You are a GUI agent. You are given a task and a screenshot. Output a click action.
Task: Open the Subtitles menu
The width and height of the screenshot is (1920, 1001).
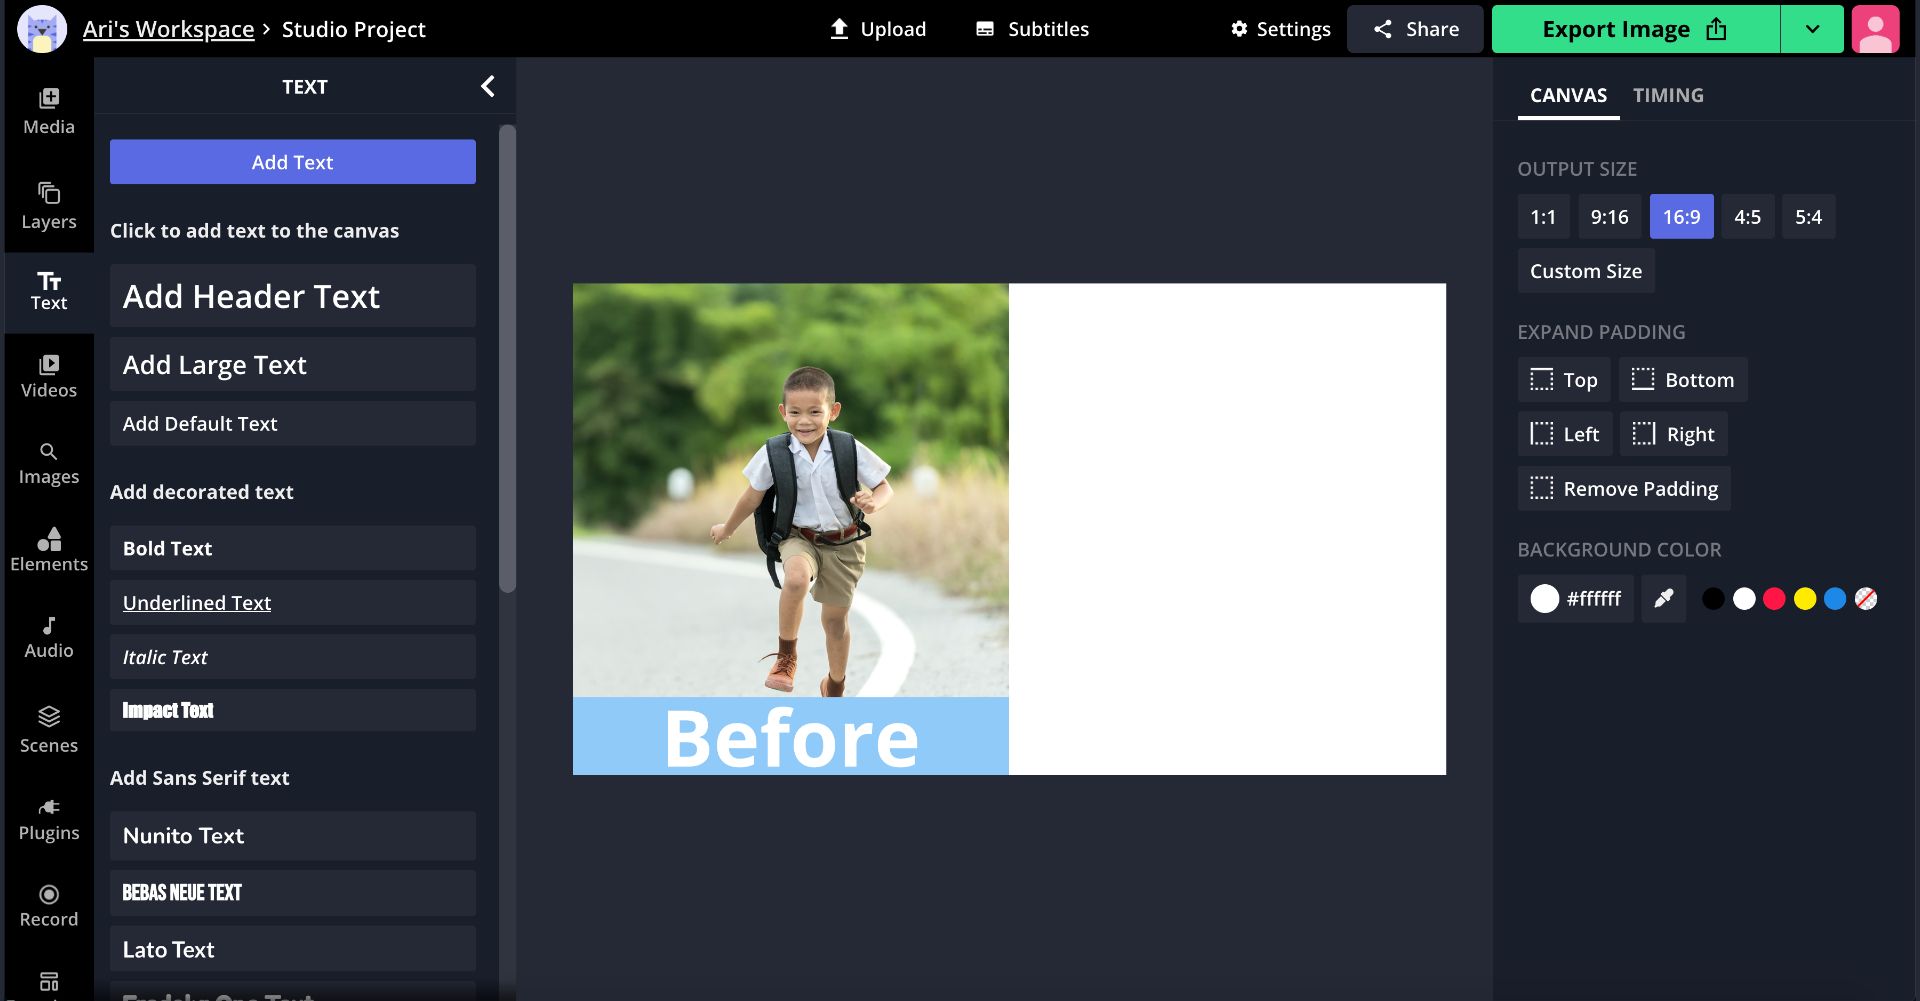coord(1032,29)
